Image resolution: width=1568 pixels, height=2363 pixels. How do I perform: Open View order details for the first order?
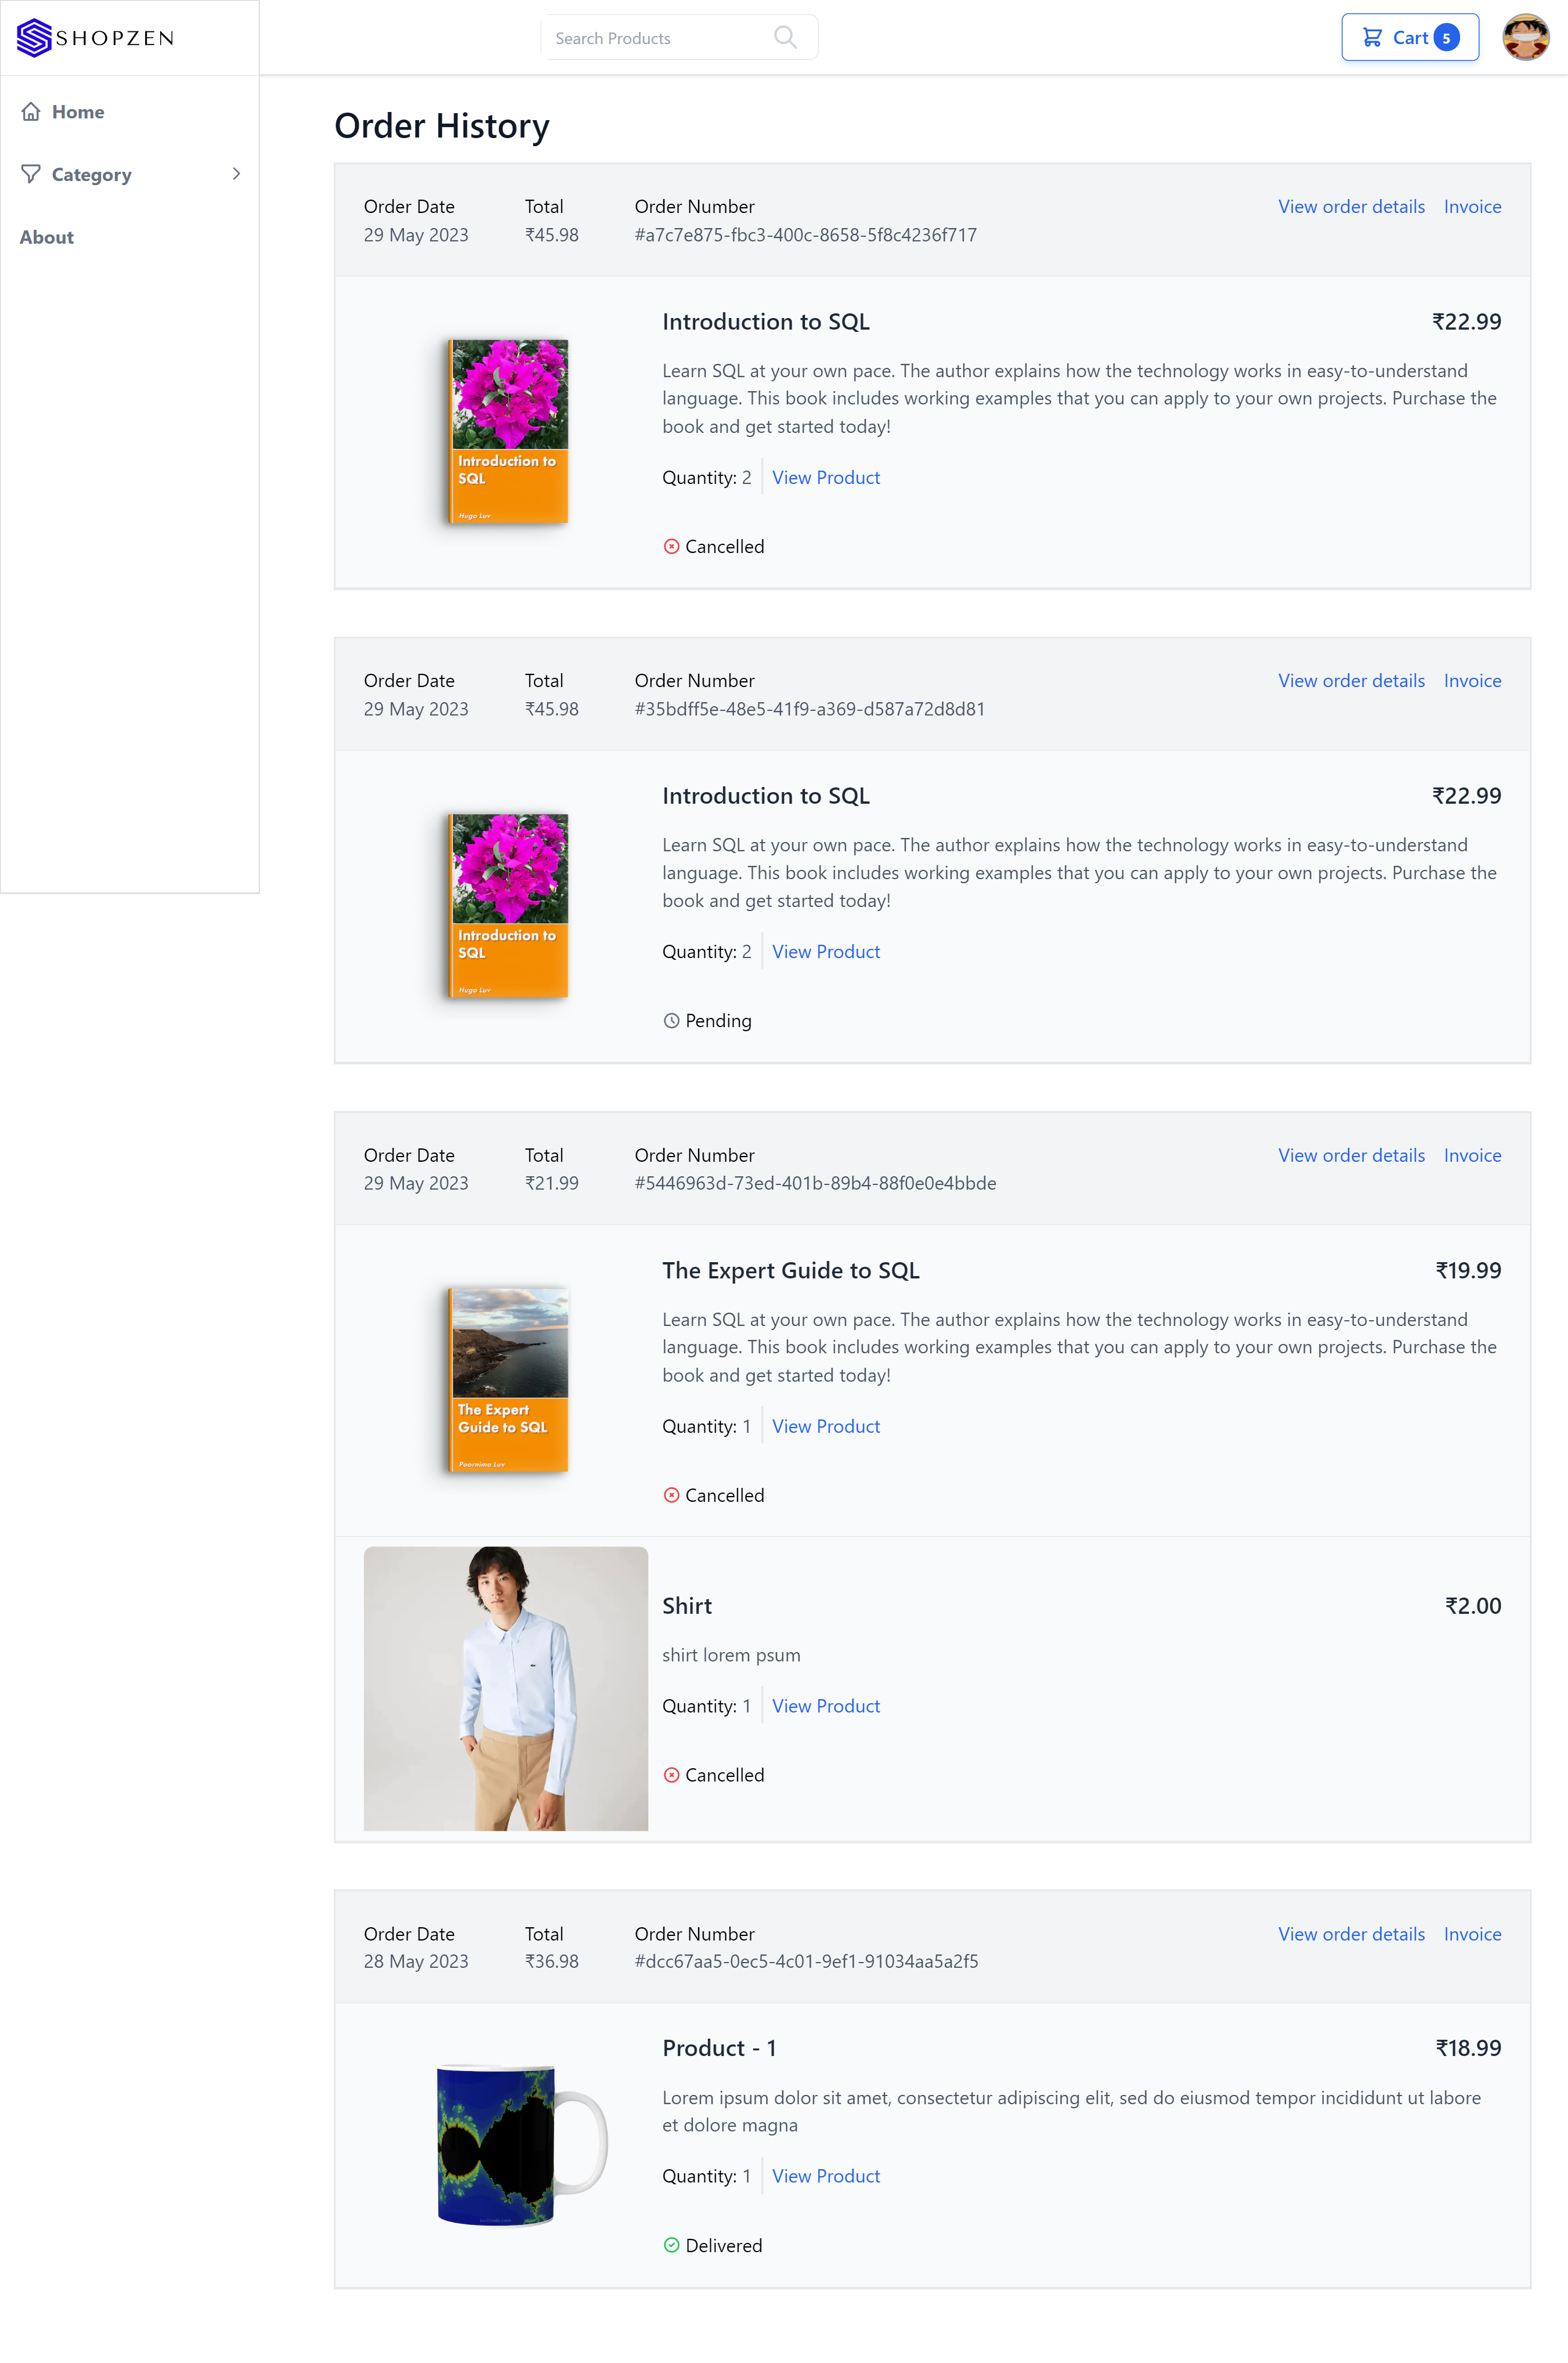pyautogui.click(x=1351, y=206)
